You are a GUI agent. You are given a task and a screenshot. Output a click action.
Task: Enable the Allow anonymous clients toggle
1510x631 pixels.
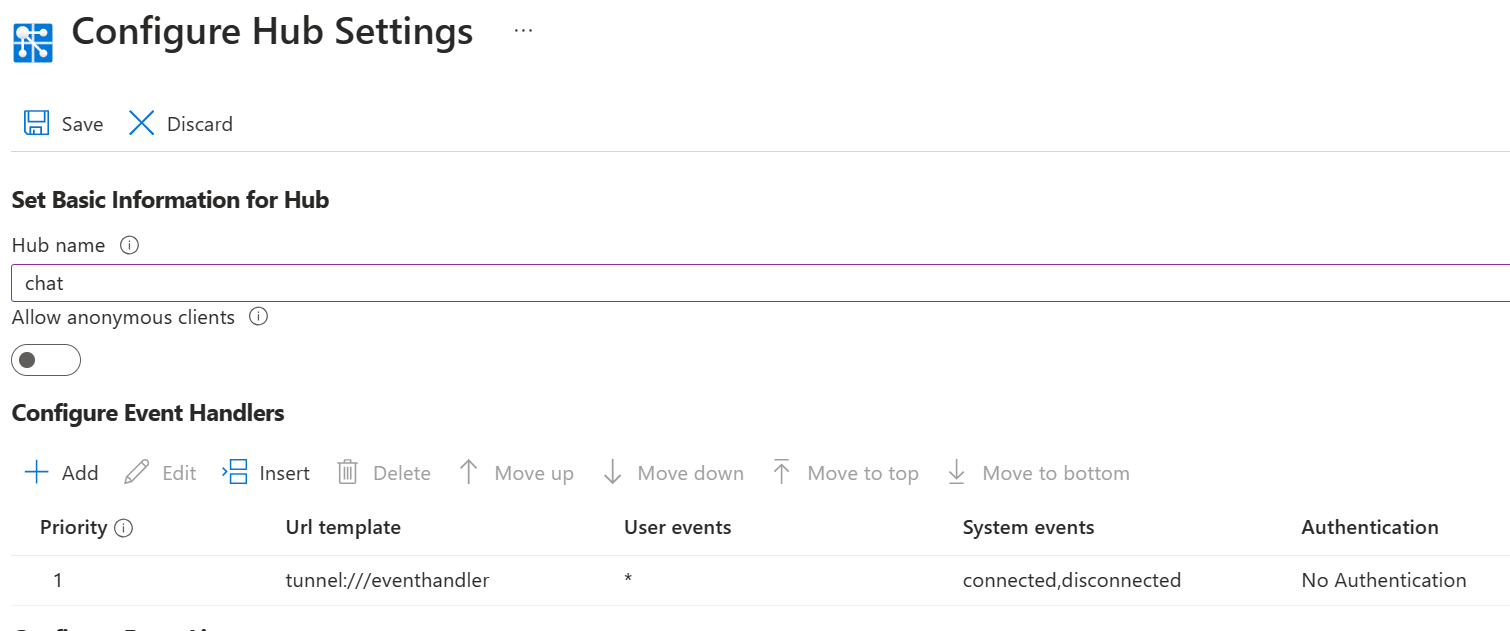click(x=45, y=360)
